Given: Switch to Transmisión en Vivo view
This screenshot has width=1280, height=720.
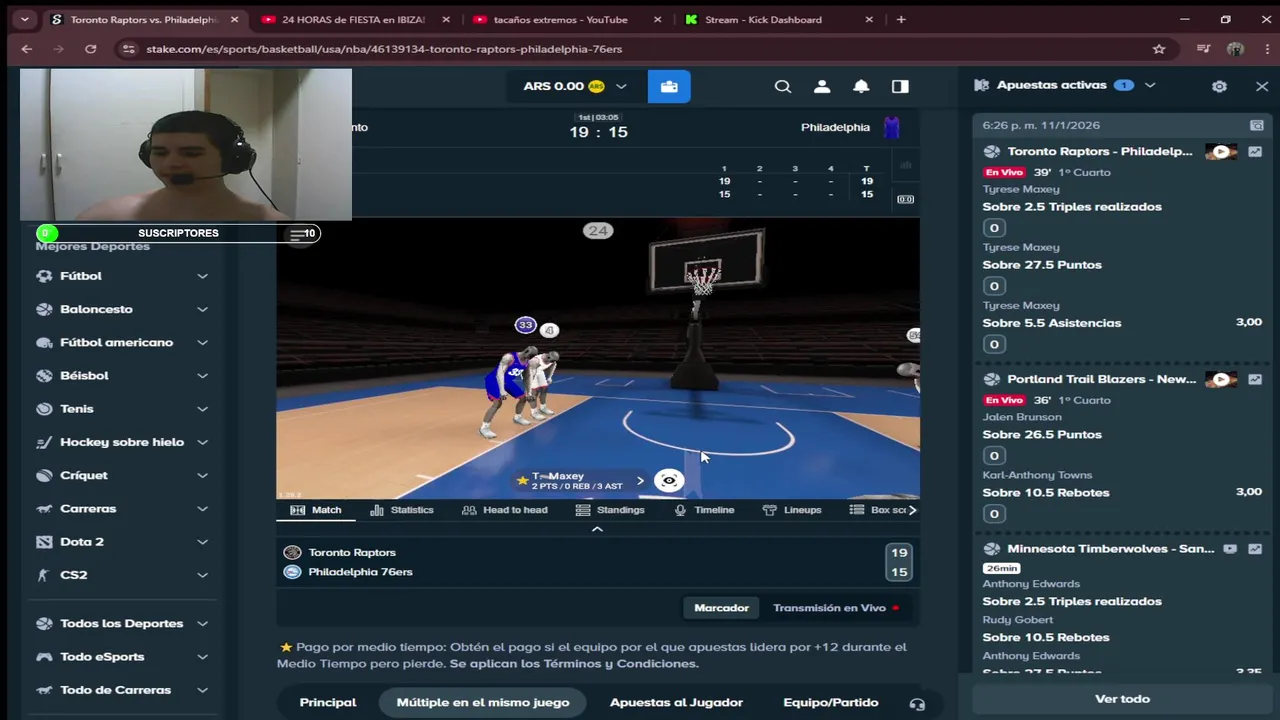Looking at the screenshot, I should (836, 608).
